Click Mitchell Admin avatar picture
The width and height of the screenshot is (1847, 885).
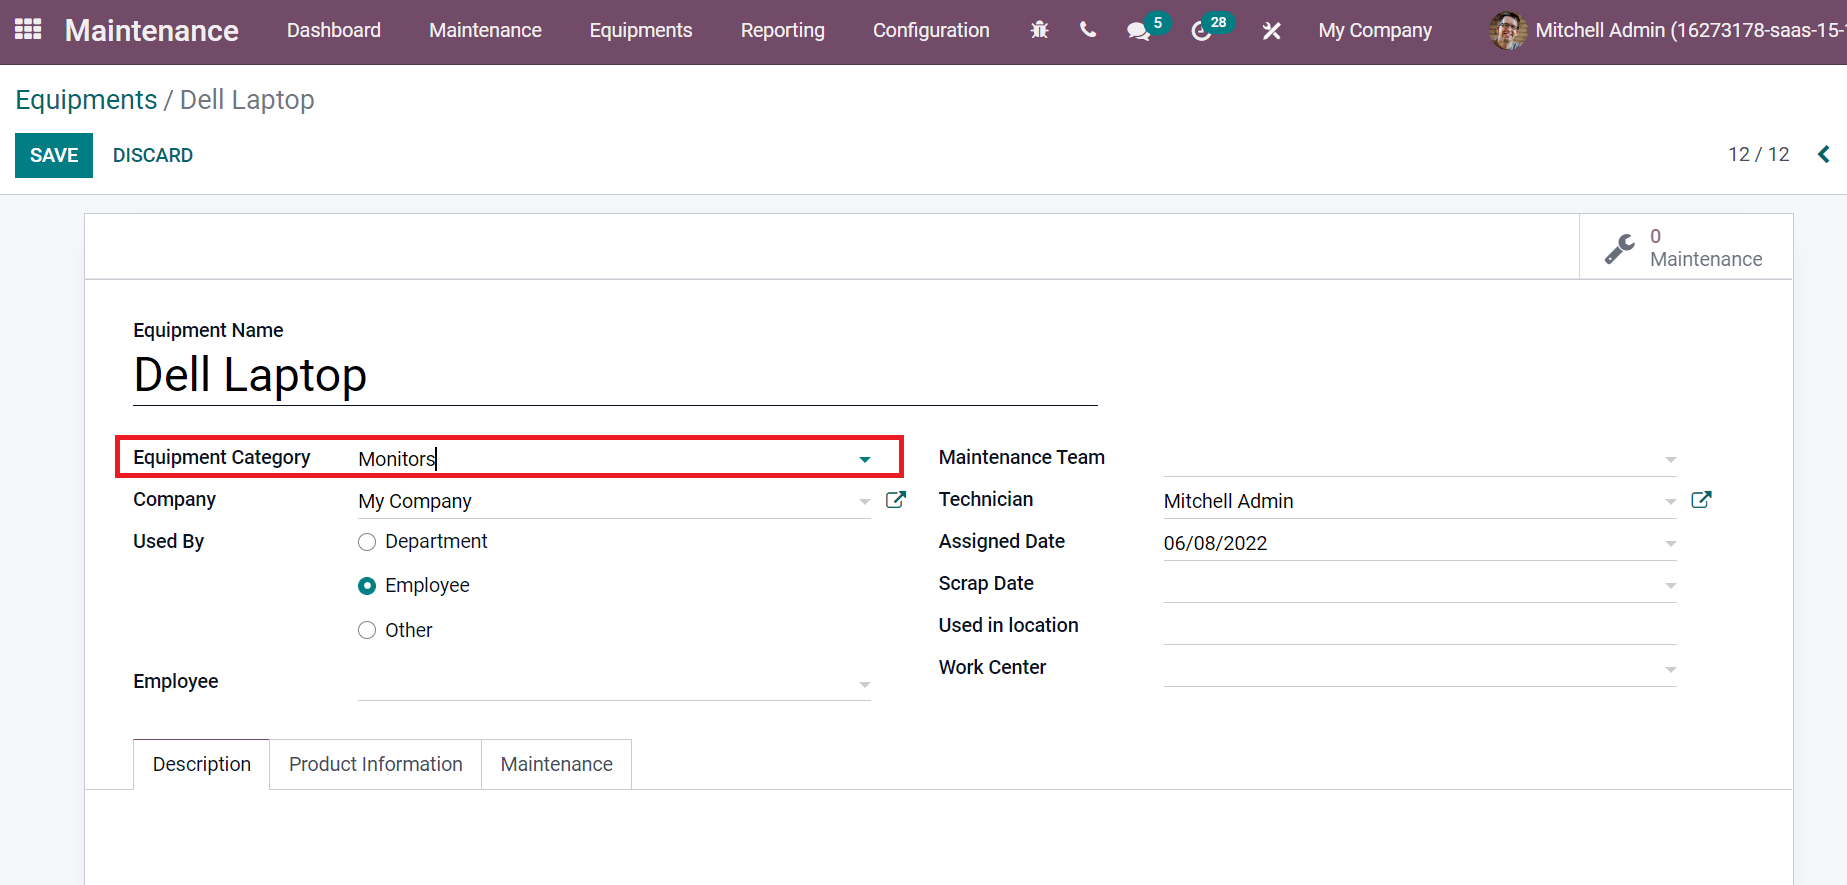point(1507,31)
